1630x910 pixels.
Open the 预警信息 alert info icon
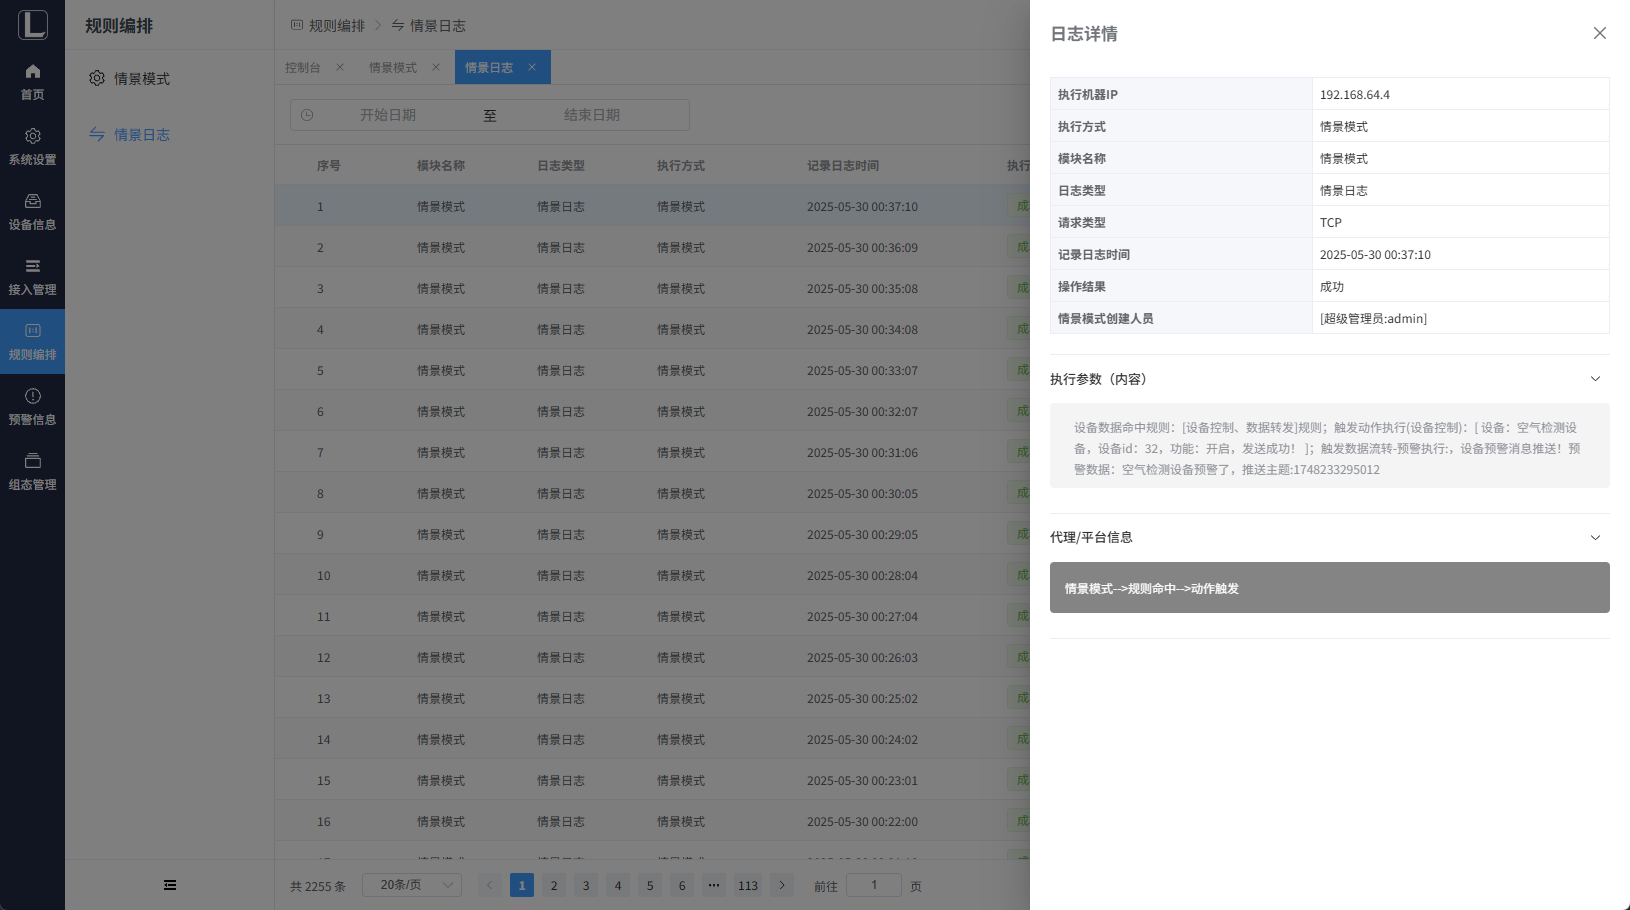[32, 397]
